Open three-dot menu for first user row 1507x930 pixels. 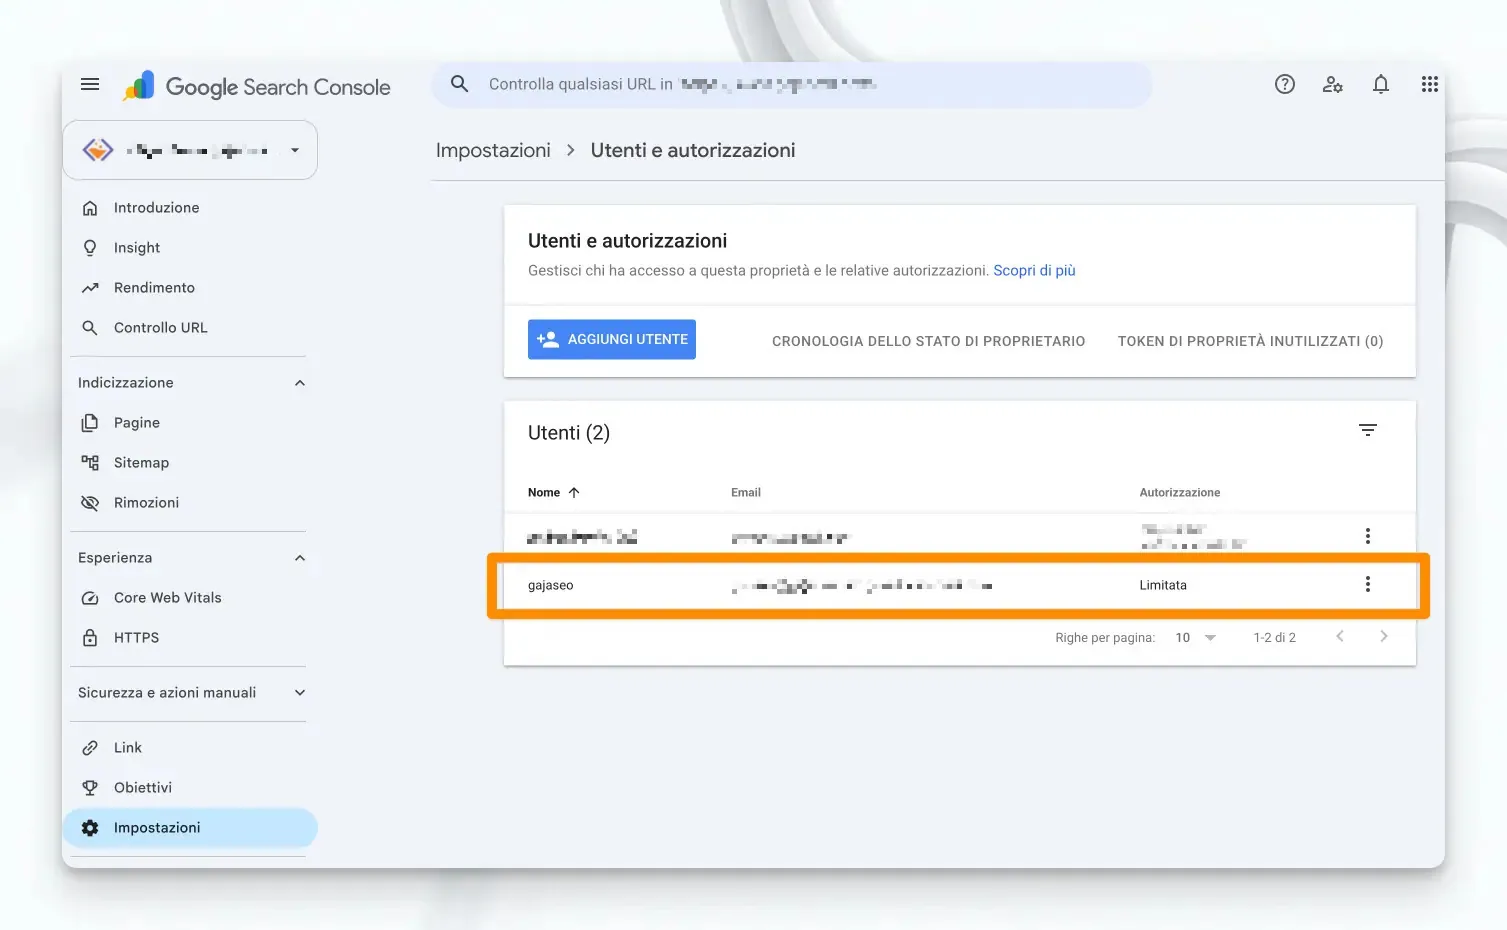click(x=1368, y=536)
